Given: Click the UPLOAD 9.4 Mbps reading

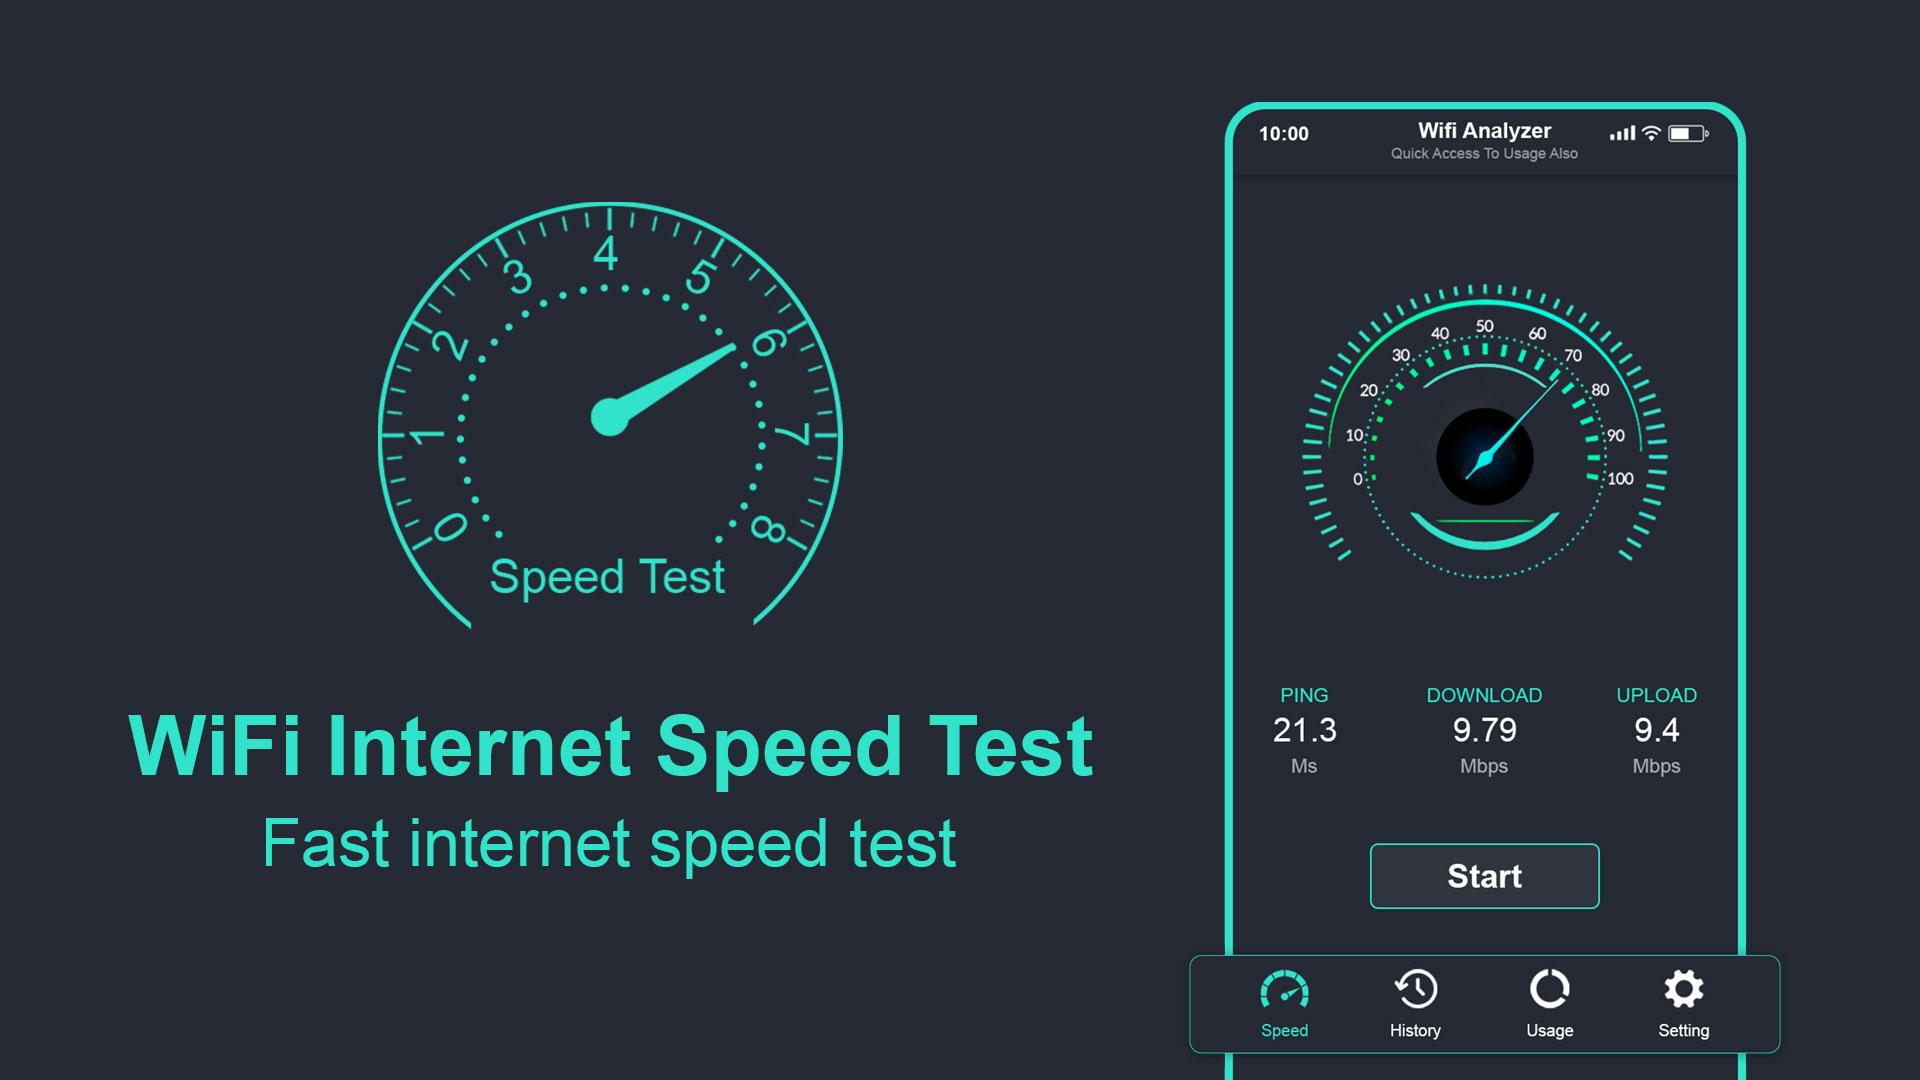Looking at the screenshot, I should coord(1656,730).
